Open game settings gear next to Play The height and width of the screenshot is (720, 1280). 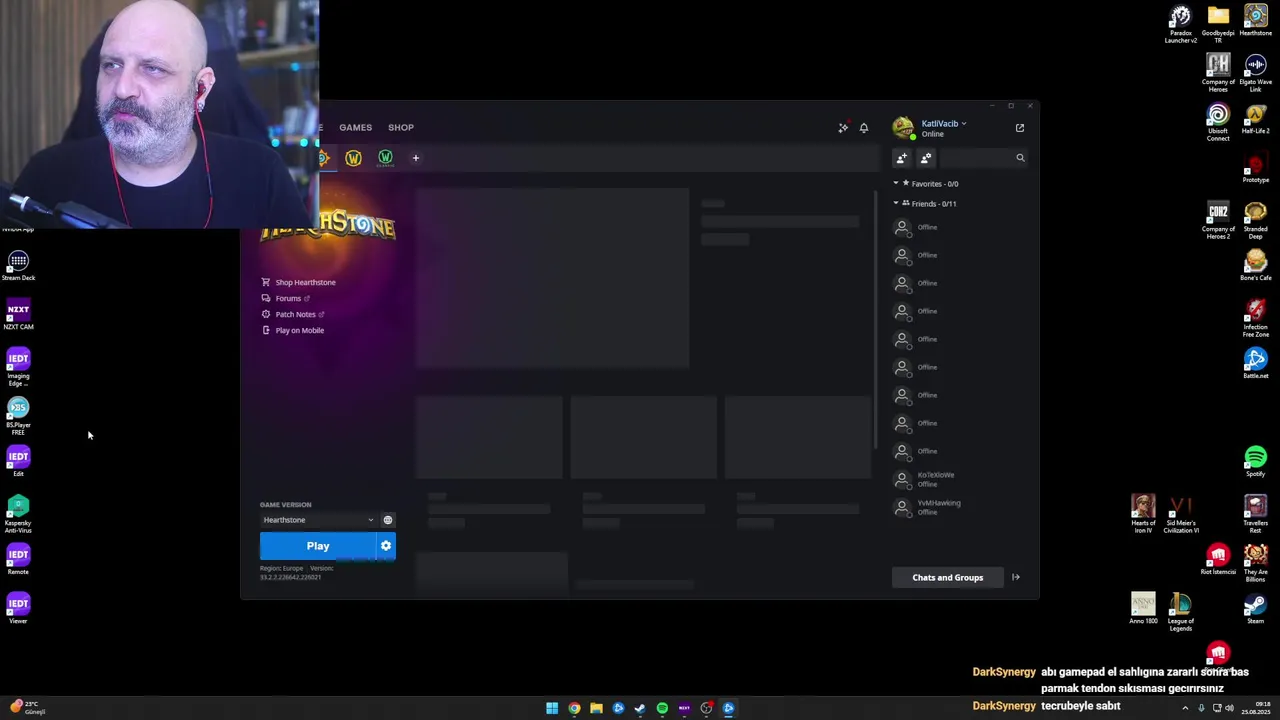pyautogui.click(x=386, y=546)
